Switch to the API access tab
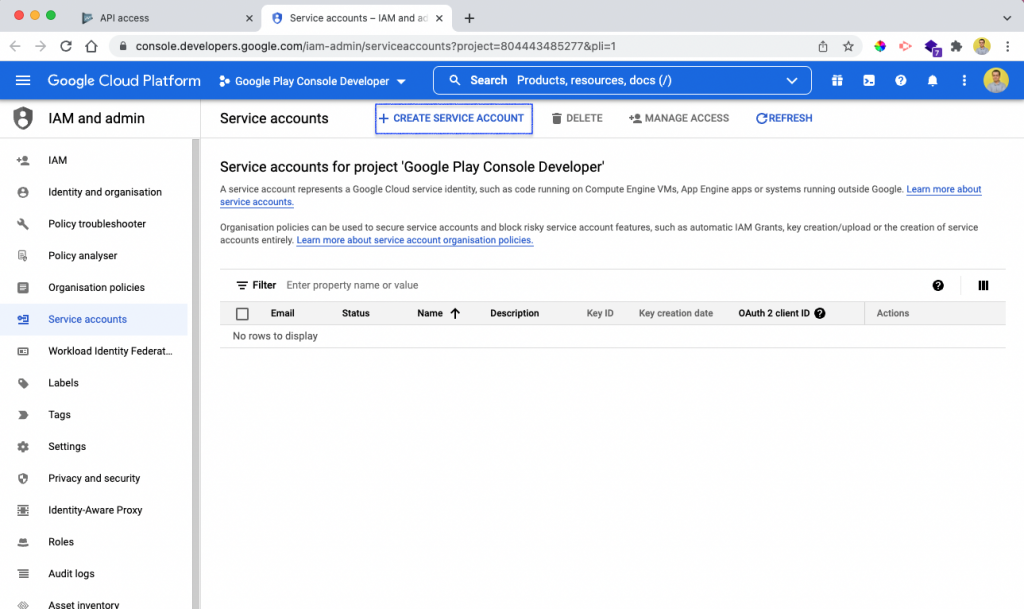Image resolution: width=1024 pixels, height=609 pixels. (167, 18)
